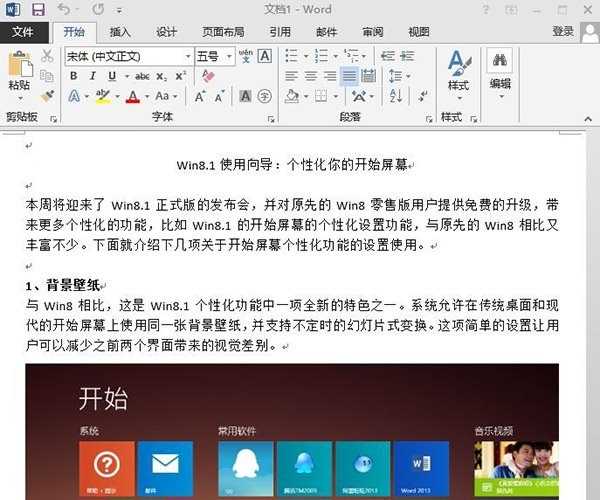Click the Cut scissors icon
The height and width of the screenshot is (500, 600).
coord(47,56)
